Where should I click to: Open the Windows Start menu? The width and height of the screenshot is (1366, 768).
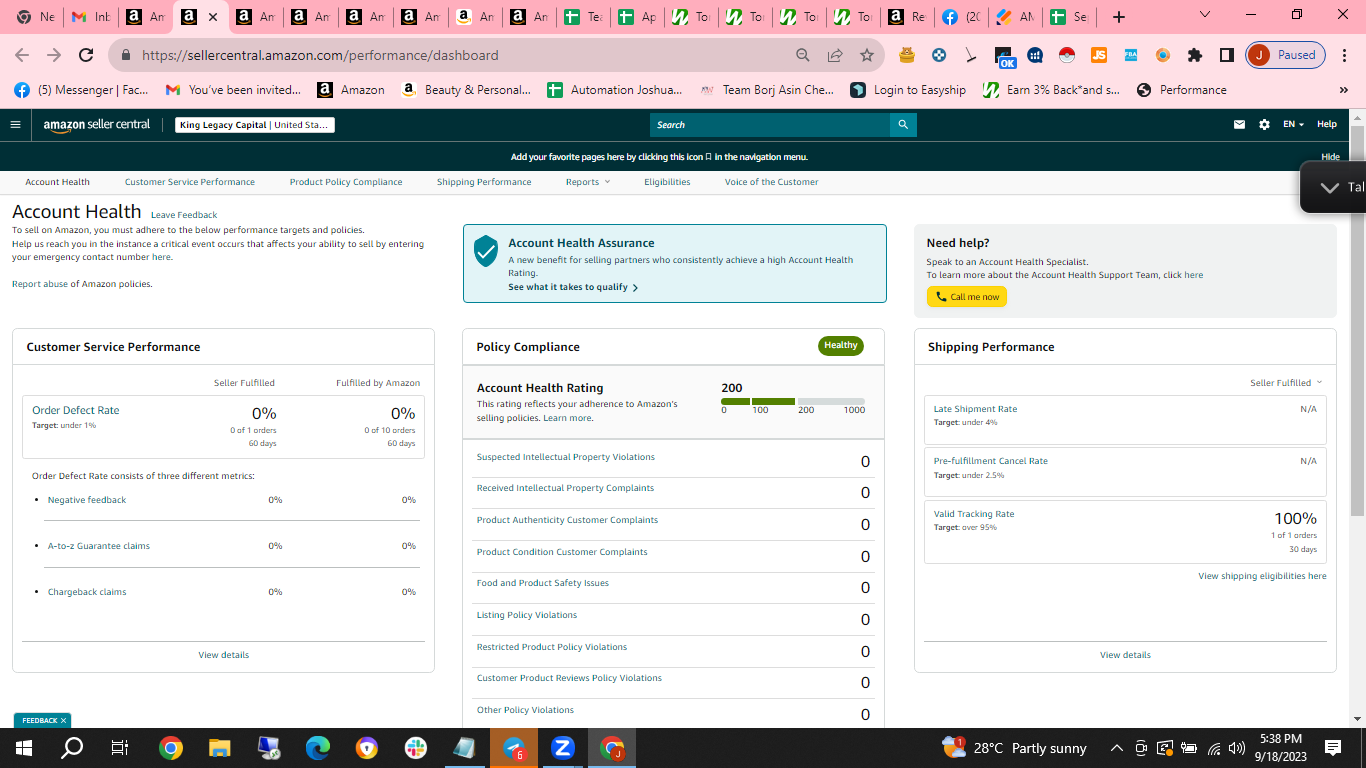click(24, 748)
